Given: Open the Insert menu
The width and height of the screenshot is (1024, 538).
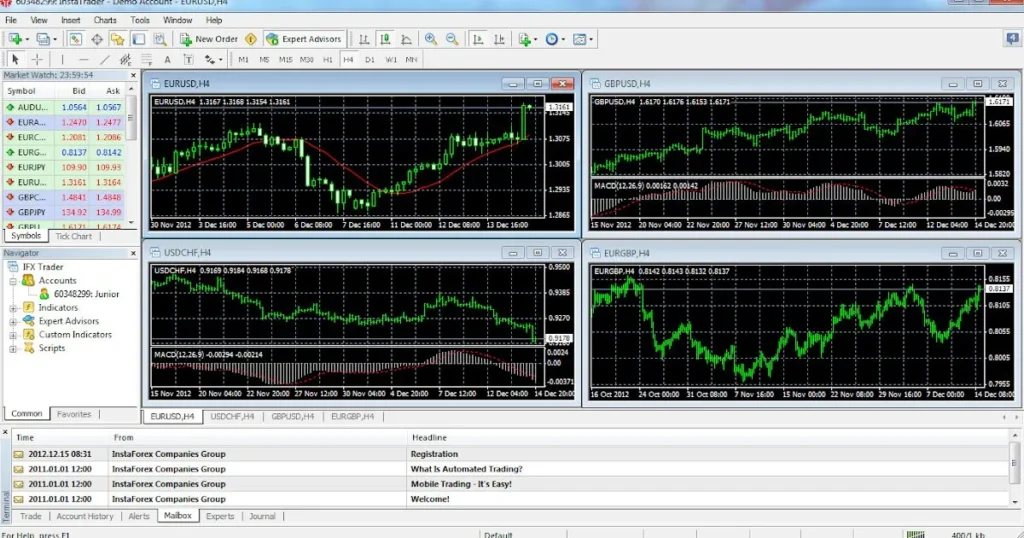Looking at the screenshot, I should [x=71, y=20].
